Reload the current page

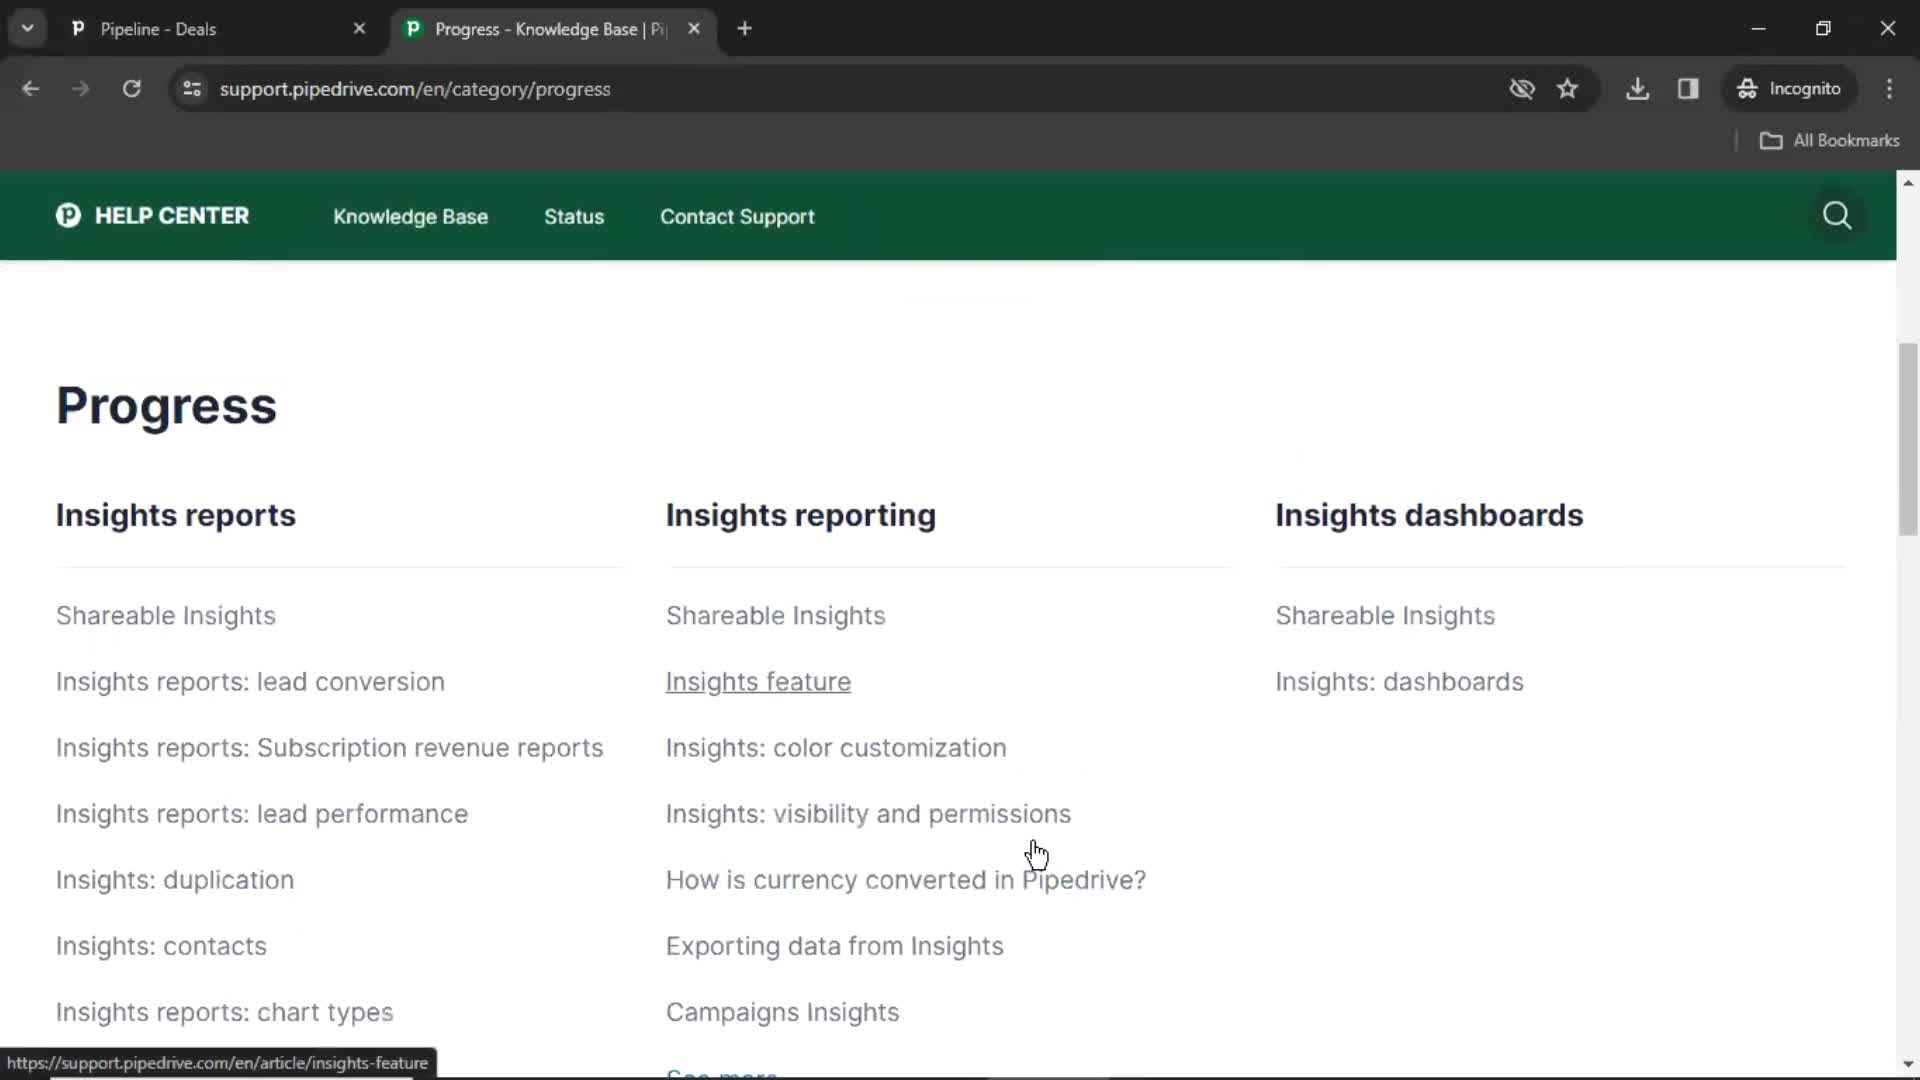pyautogui.click(x=131, y=89)
